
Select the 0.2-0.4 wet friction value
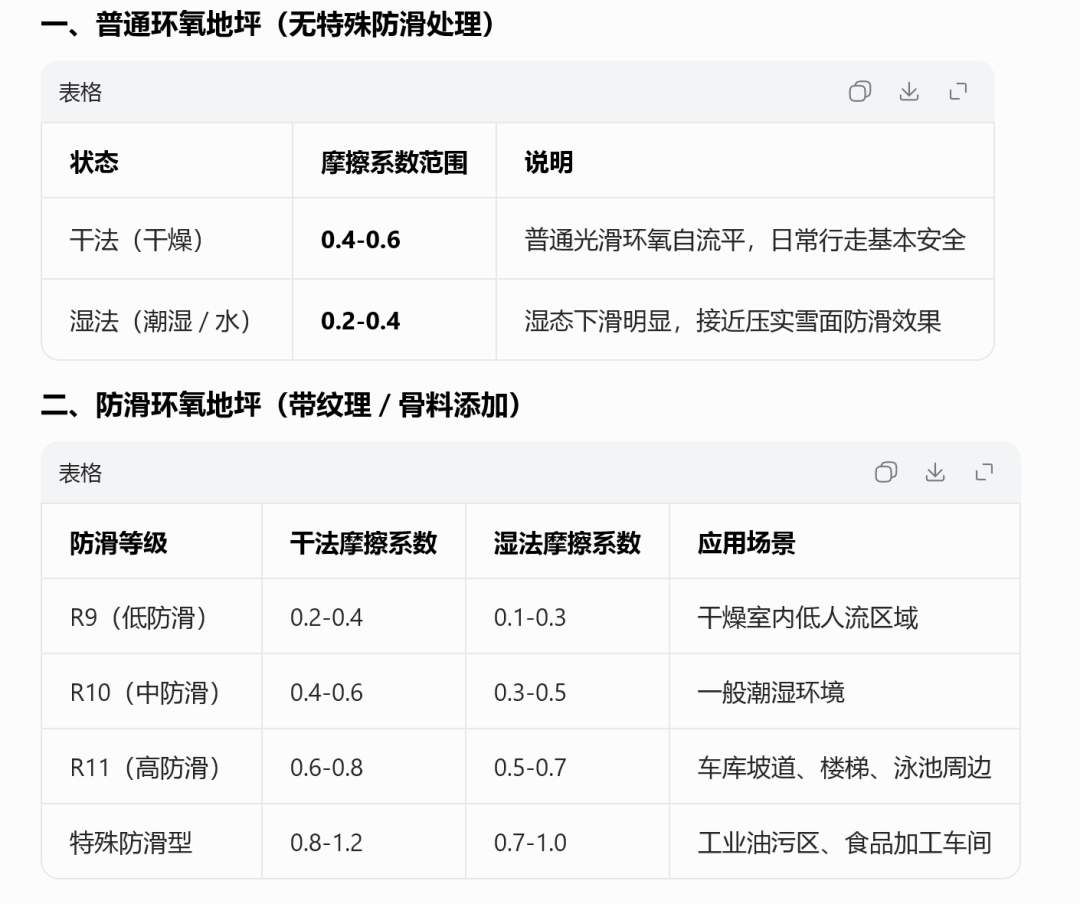[360, 321]
